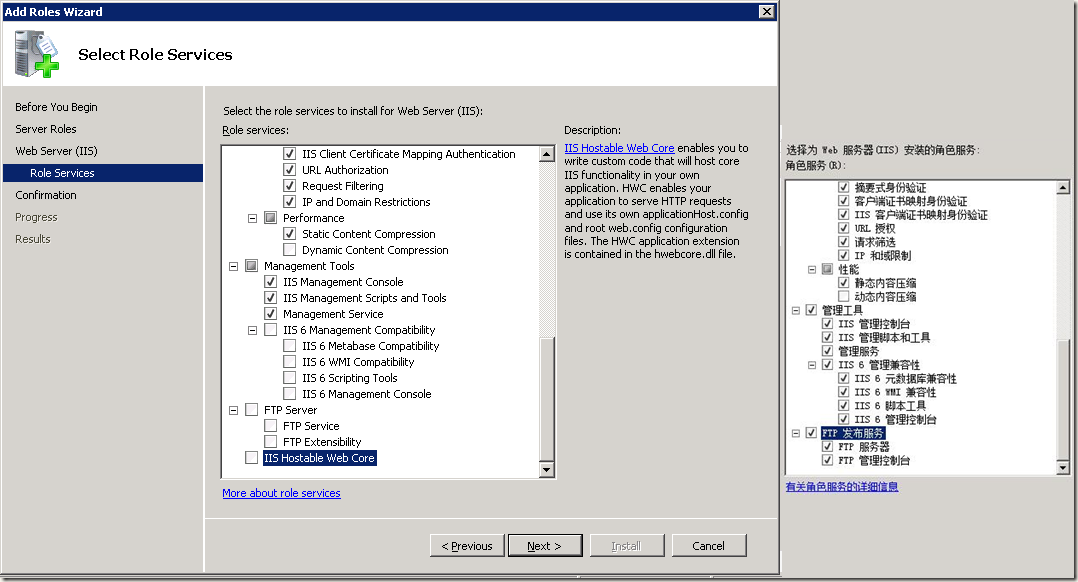Screen dimensions: 1078x582
Task: Go to the Before You Begin step
Action: 56,107
